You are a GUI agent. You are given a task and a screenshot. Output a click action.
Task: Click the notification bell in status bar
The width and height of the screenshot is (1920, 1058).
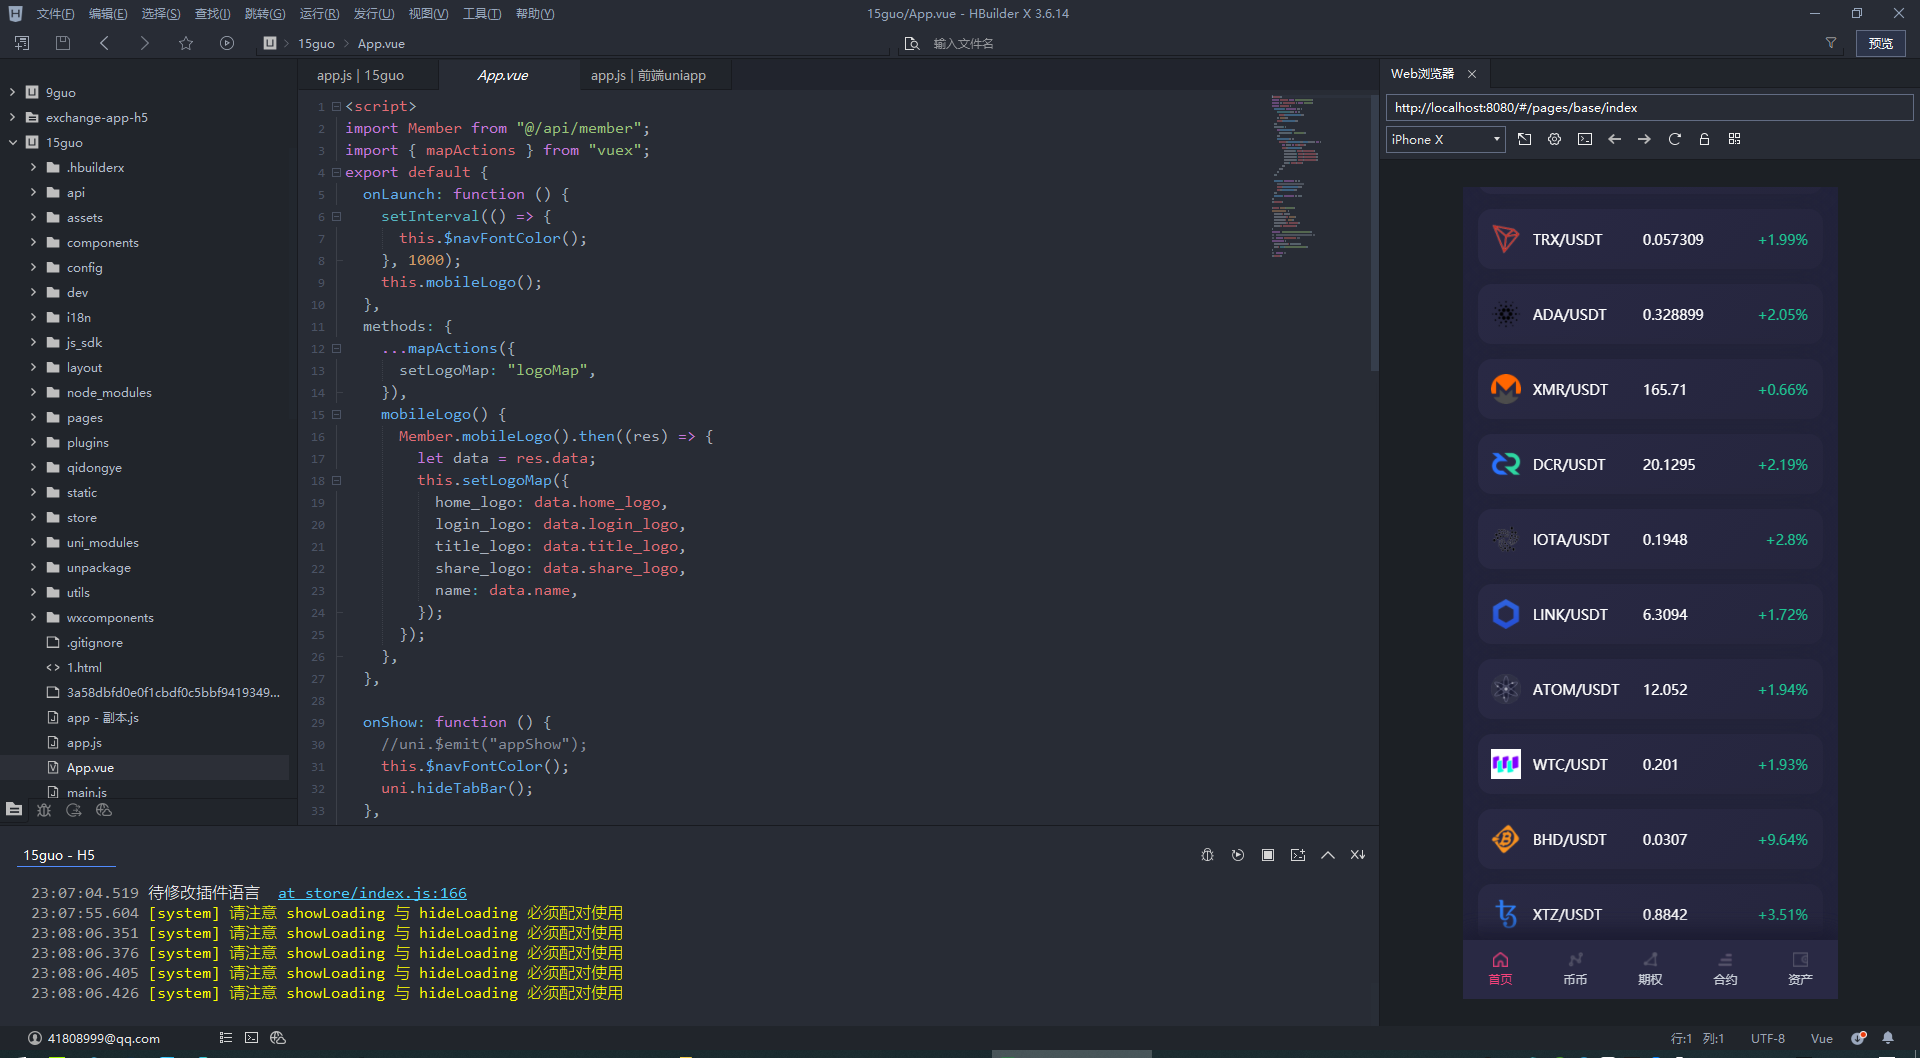1888,1038
